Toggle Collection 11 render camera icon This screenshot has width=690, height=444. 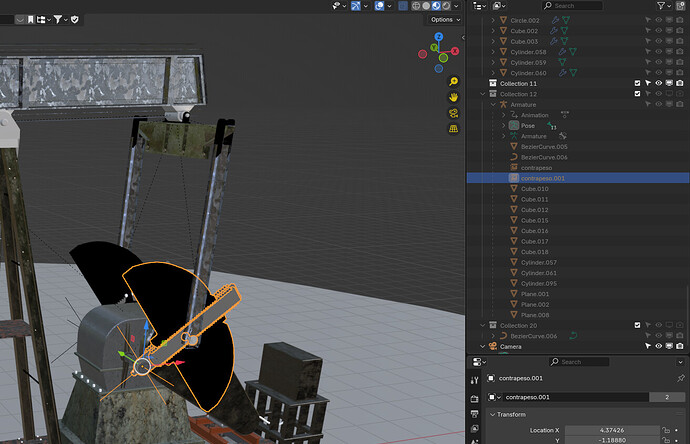point(680,83)
